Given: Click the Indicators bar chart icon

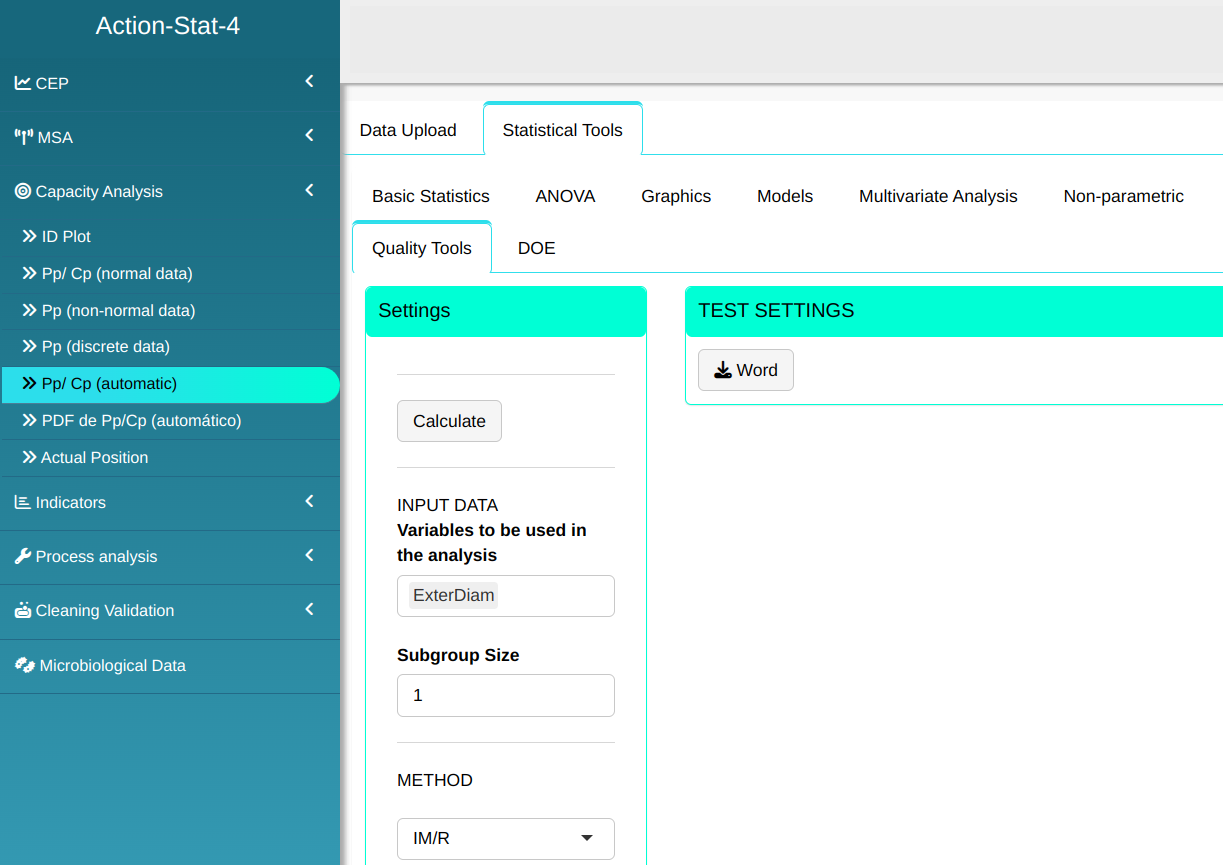Looking at the screenshot, I should (22, 502).
